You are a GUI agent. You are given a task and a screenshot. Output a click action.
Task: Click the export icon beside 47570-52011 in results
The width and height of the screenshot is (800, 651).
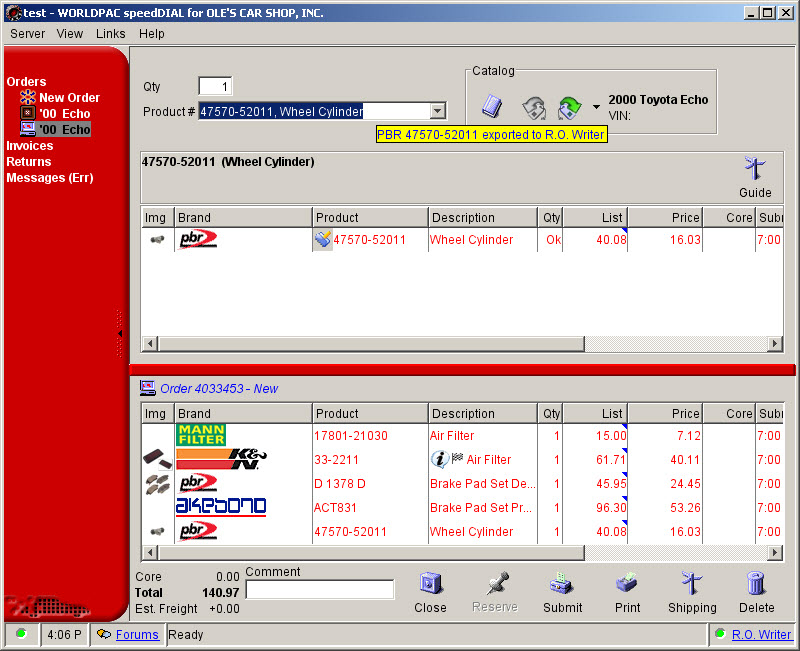pos(322,239)
